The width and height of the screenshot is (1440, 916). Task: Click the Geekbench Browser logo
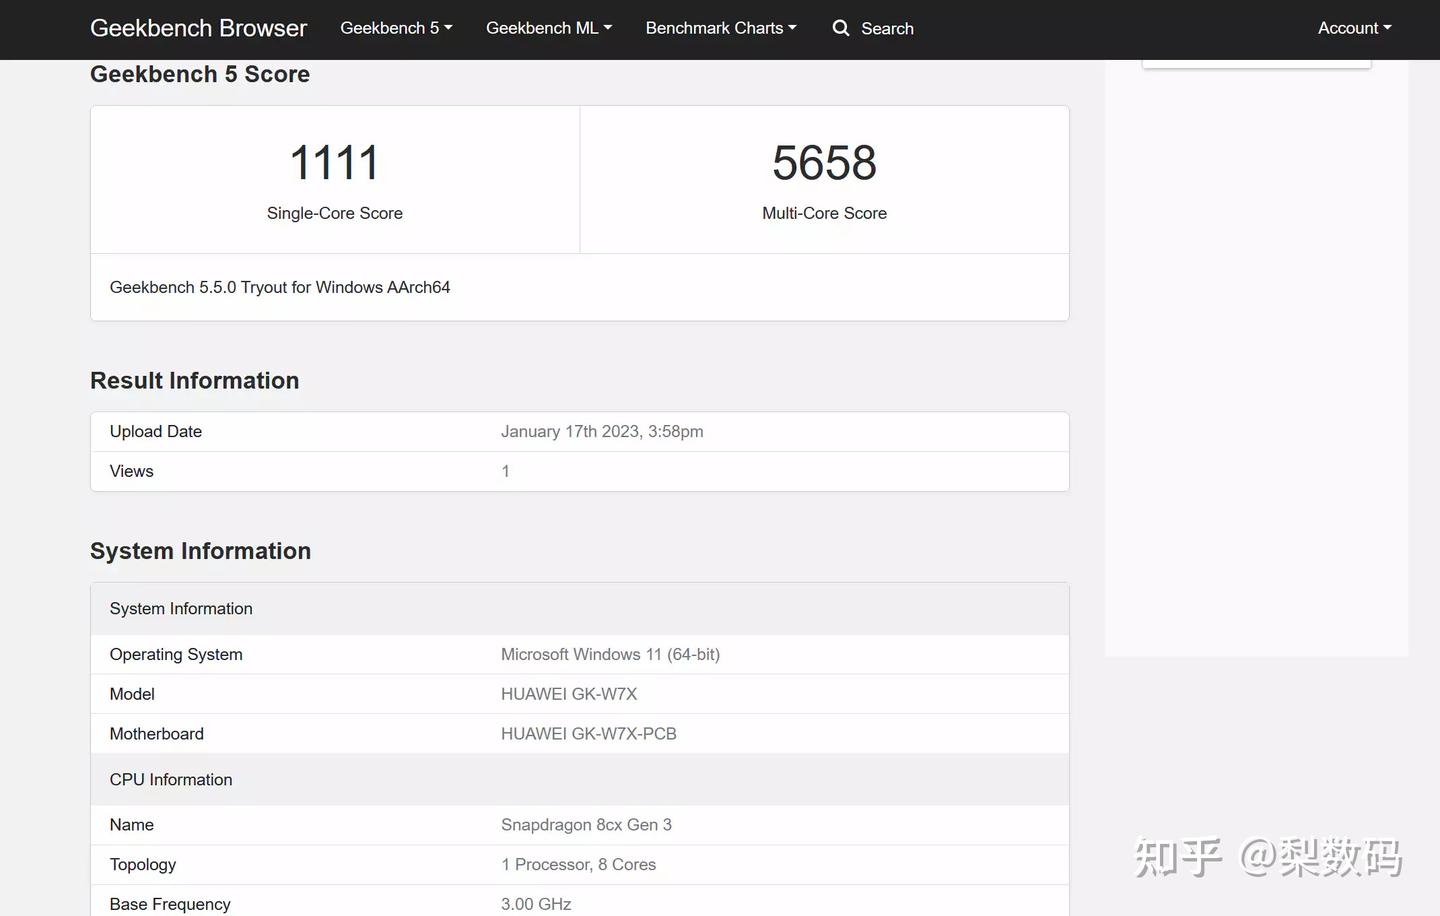pyautogui.click(x=197, y=28)
